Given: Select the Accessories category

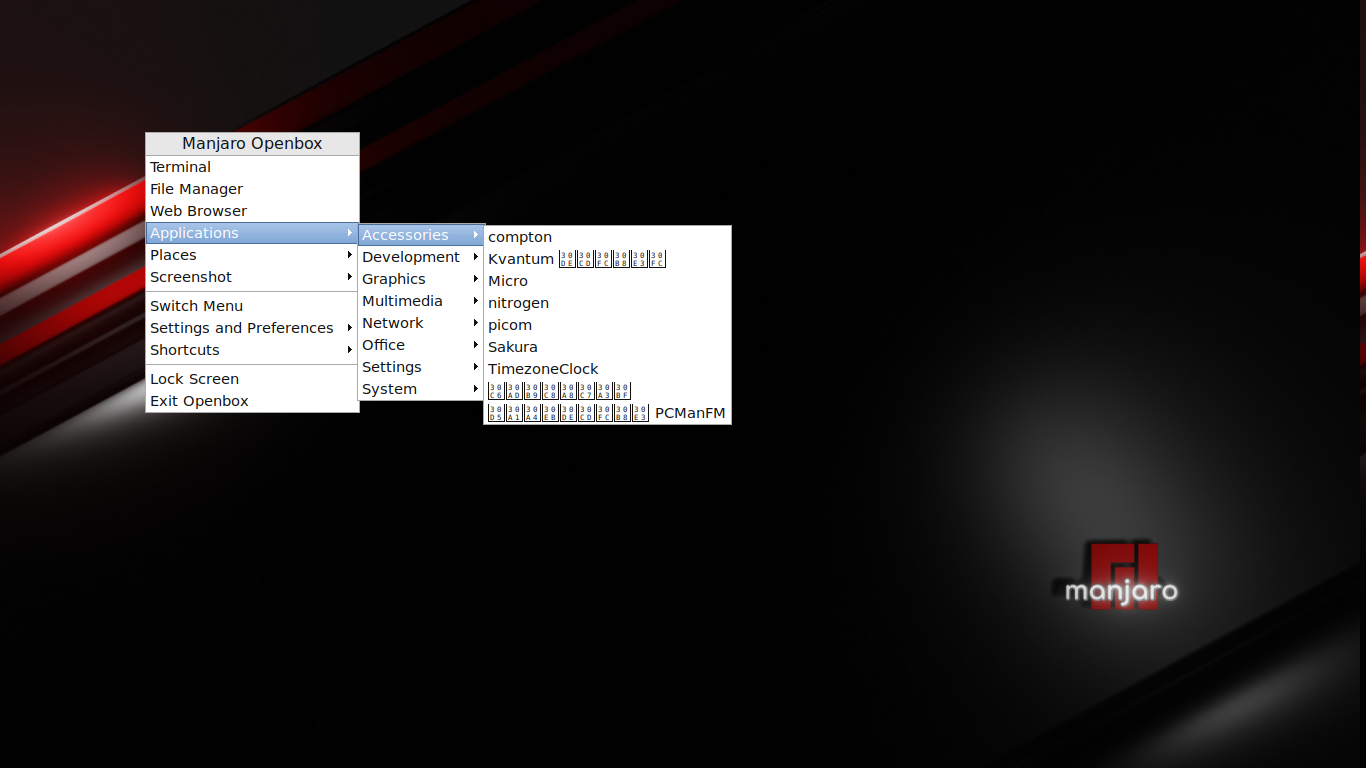Looking at the screenshot, I should [x=421, y=235].
